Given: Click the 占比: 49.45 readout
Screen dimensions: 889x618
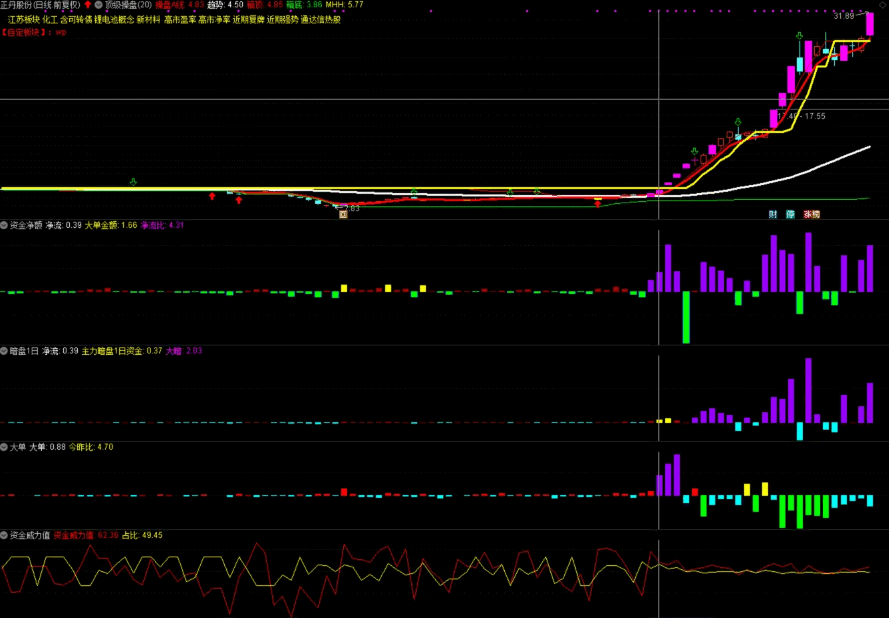Looking at the screenshot, I should coord(142,535).
